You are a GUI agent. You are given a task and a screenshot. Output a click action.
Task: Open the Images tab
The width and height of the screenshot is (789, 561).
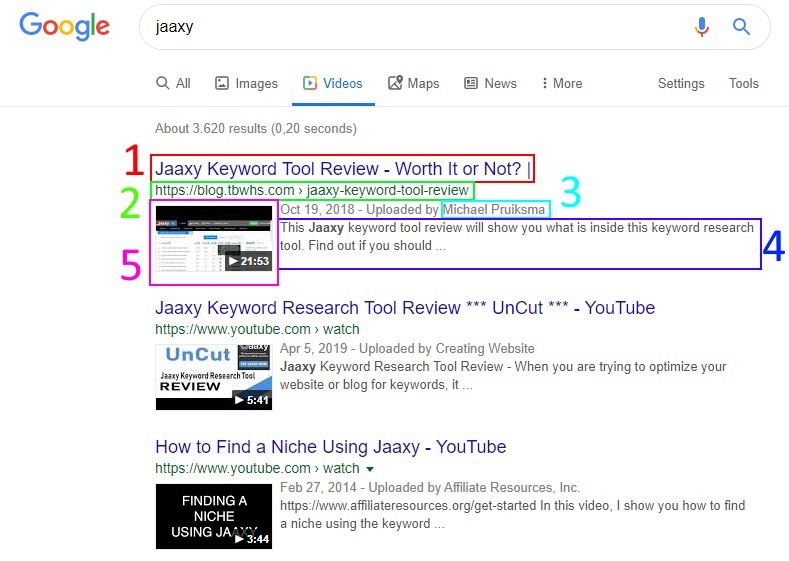[247, 83]
